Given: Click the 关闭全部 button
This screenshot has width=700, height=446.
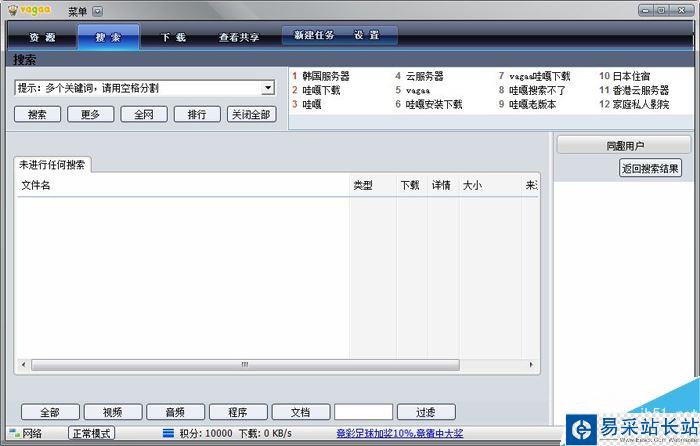Looking at the screenshot, I should pyautogui.click(x=252, y=114).
